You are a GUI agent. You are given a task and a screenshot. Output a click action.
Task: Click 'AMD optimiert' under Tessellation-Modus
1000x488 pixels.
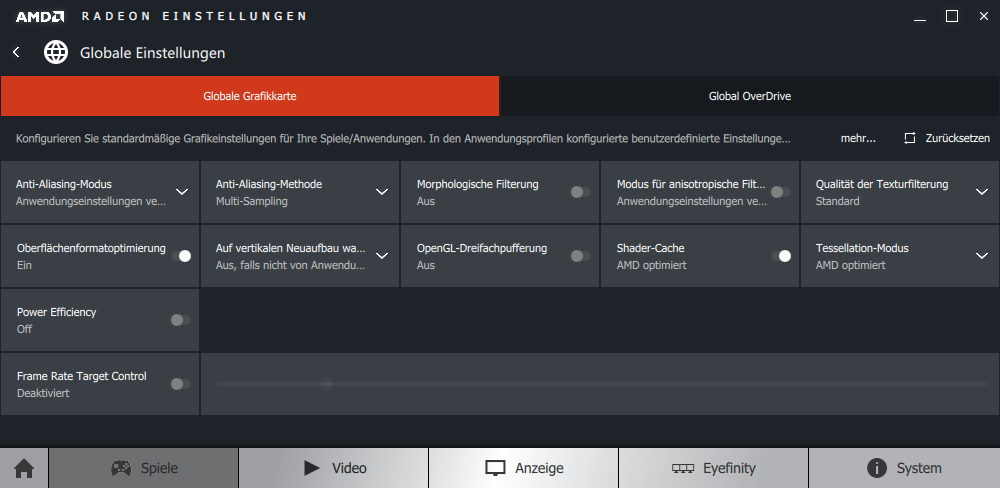click(x=851, y=265)
